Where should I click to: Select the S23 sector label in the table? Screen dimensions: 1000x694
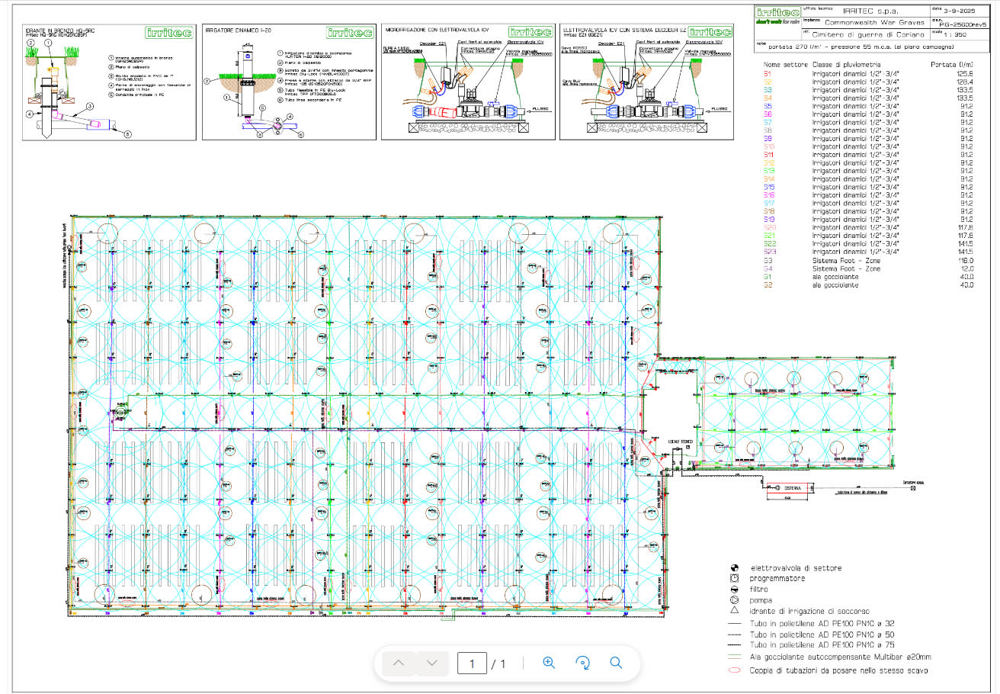[x=770, y=252]
